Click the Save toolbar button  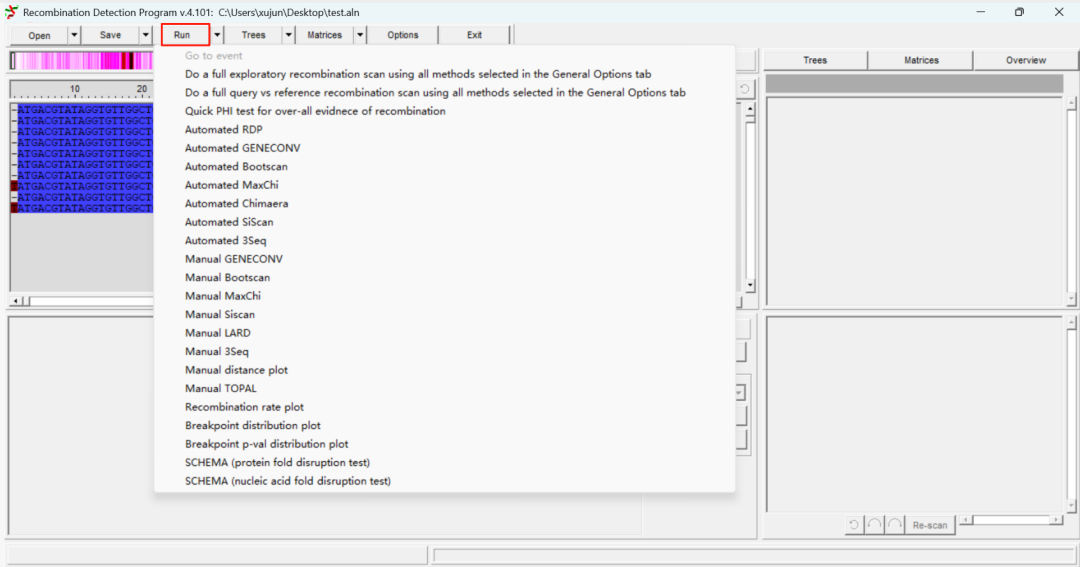pos(110,34)
